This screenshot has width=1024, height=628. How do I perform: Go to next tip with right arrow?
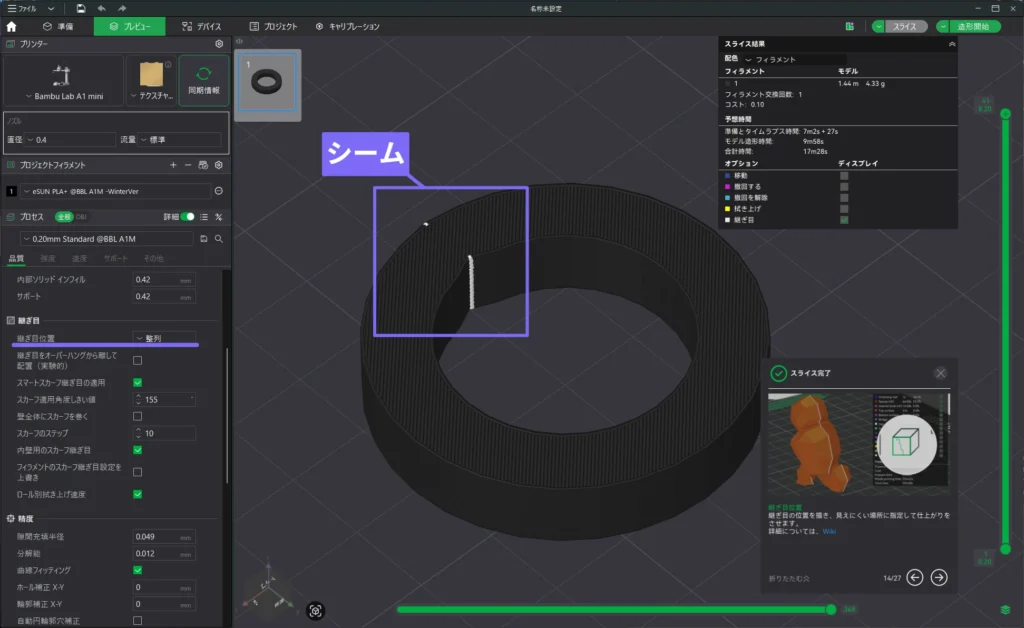click(x=938, y=577)
